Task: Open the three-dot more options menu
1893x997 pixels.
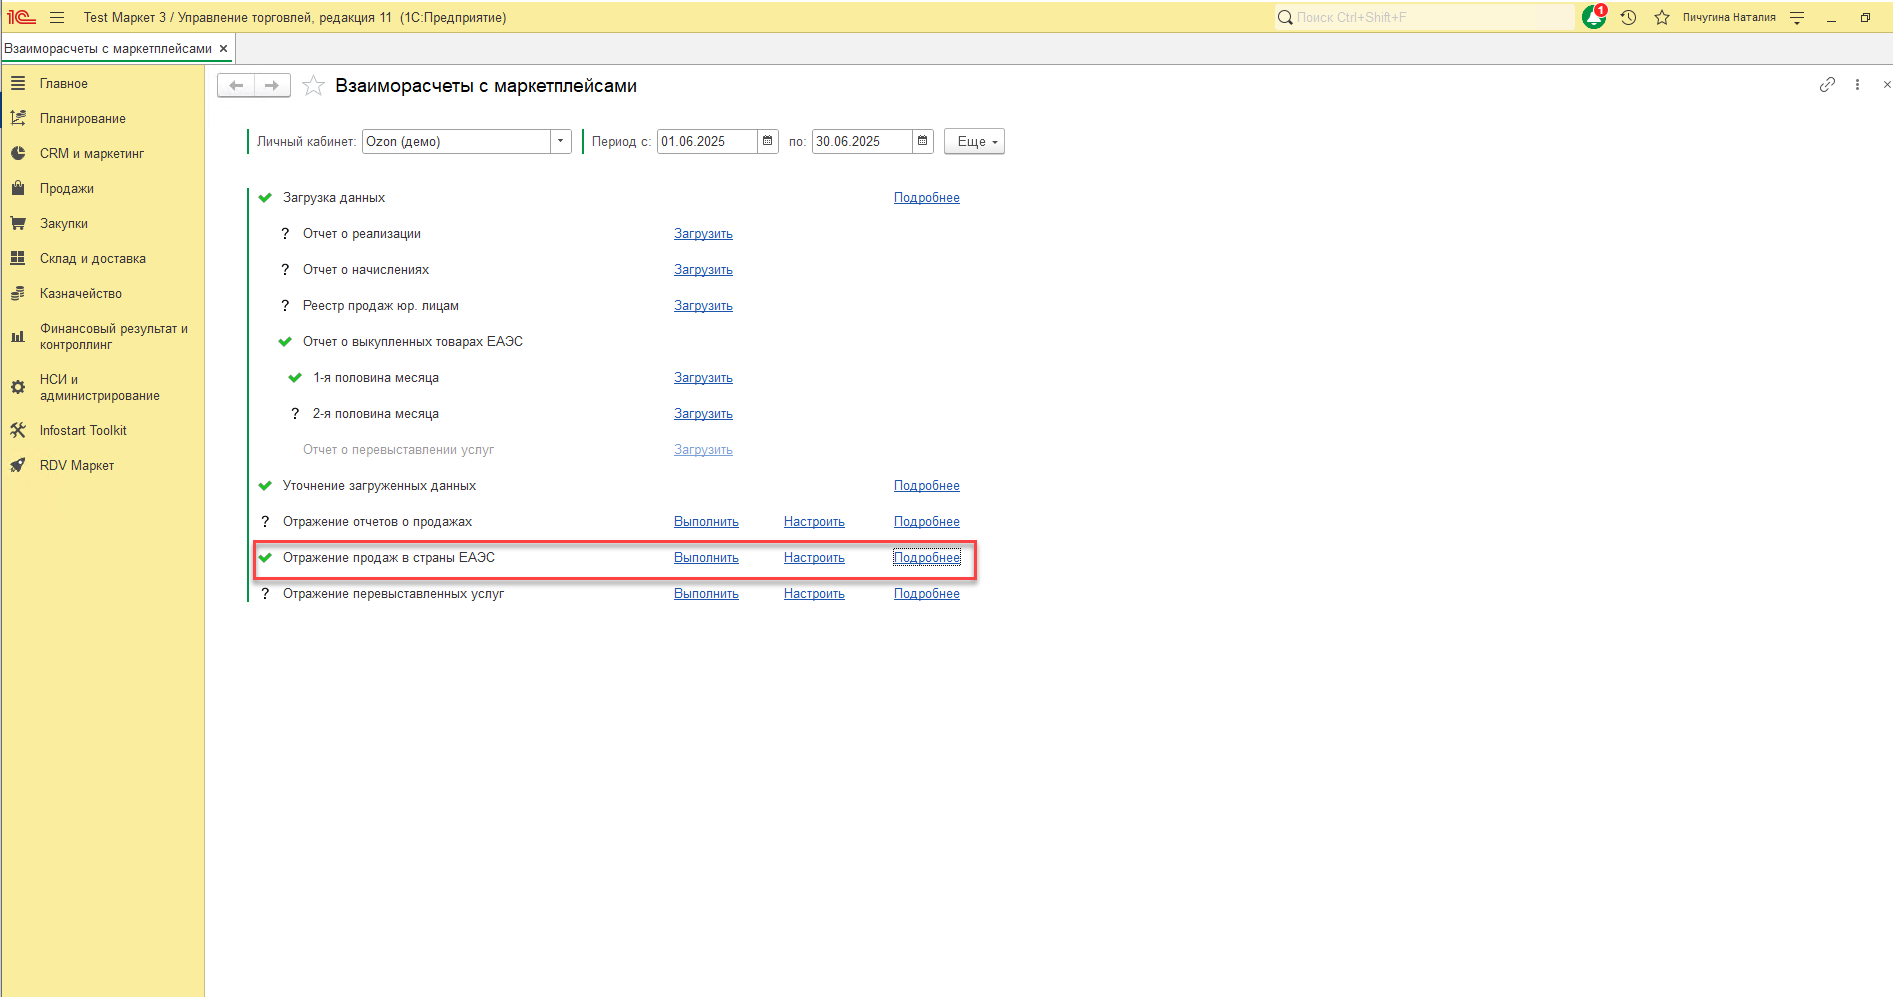Action: [1857, 85]
